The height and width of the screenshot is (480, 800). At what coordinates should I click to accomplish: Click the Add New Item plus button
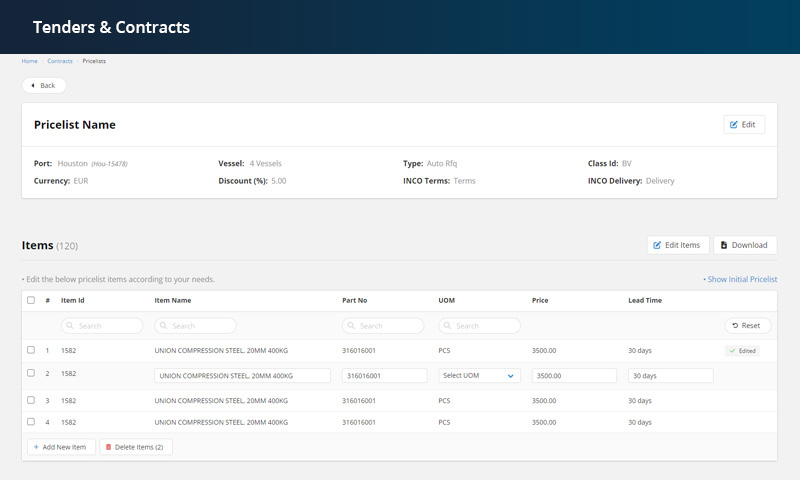point(61,447)
